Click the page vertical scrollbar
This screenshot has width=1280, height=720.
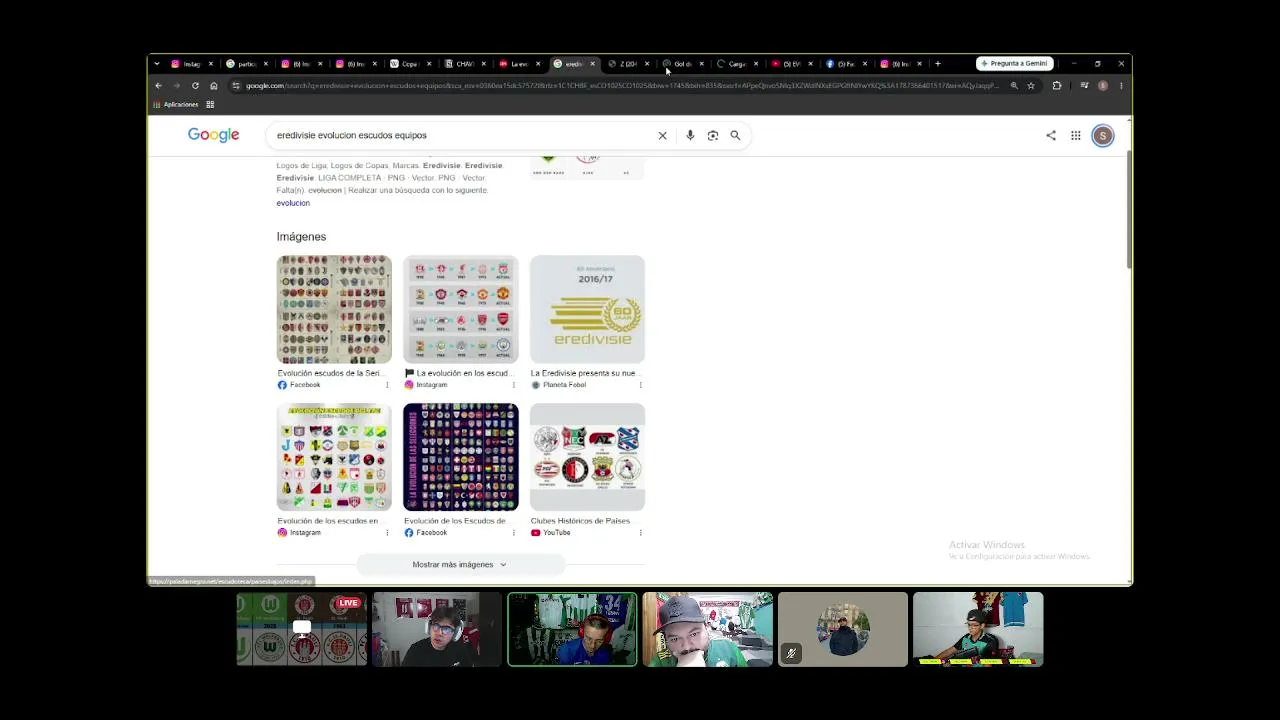pyautogui.click(x=1128, y=210)
